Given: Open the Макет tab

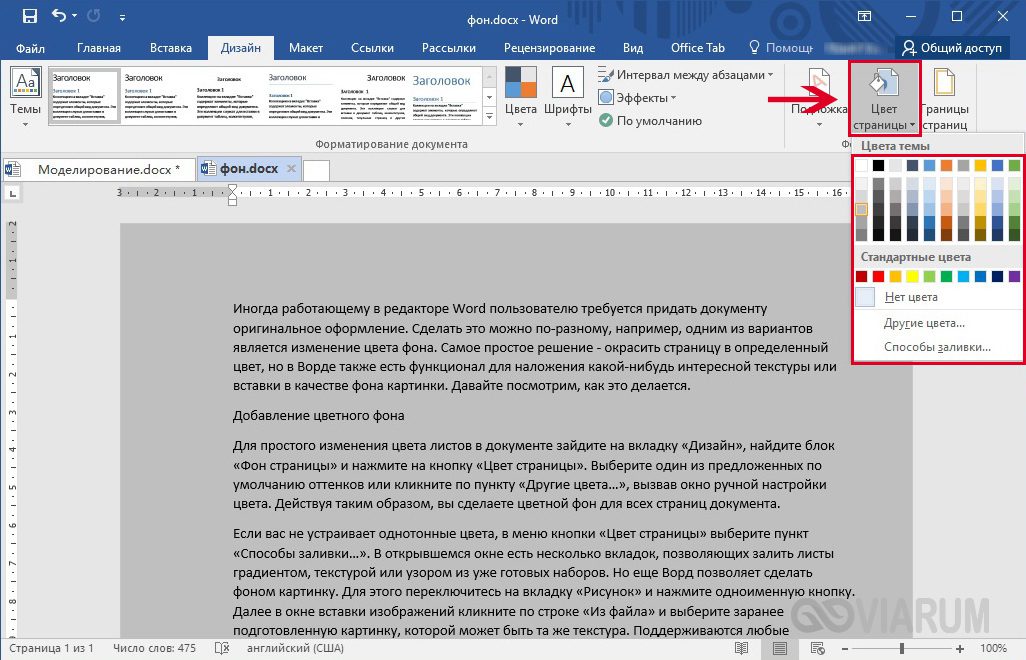Looking at the screenshot, I should click(306, 48).
